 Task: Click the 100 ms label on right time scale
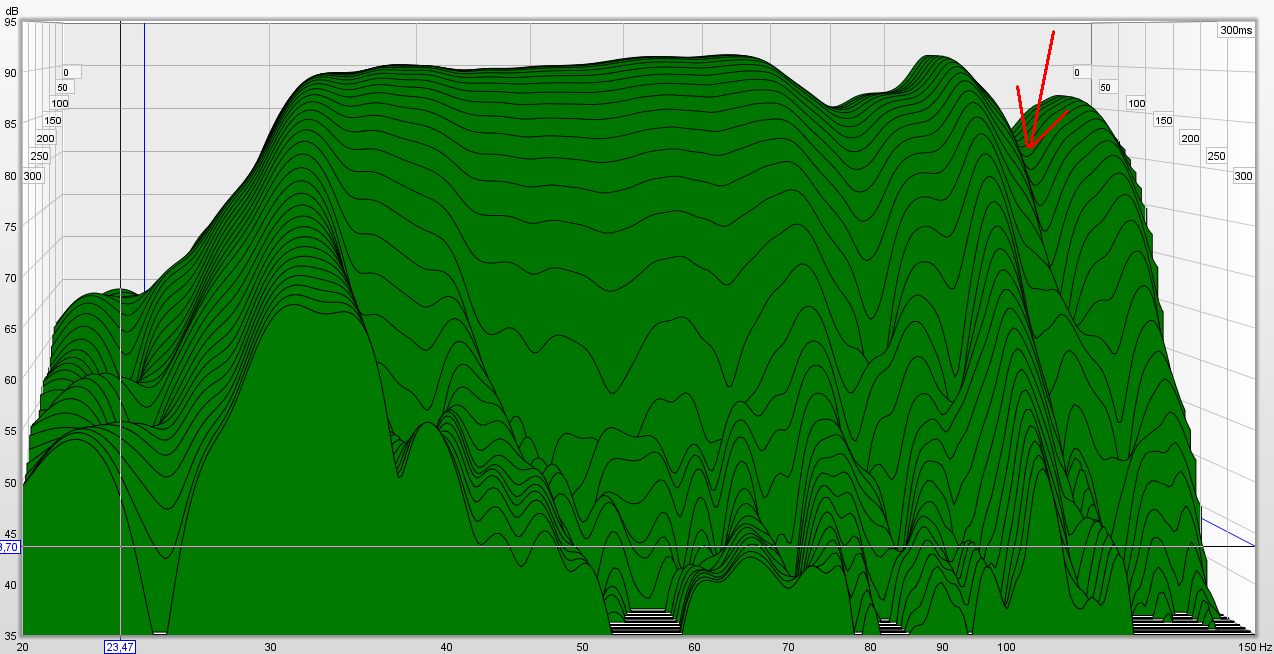(x=1136, y=103)
